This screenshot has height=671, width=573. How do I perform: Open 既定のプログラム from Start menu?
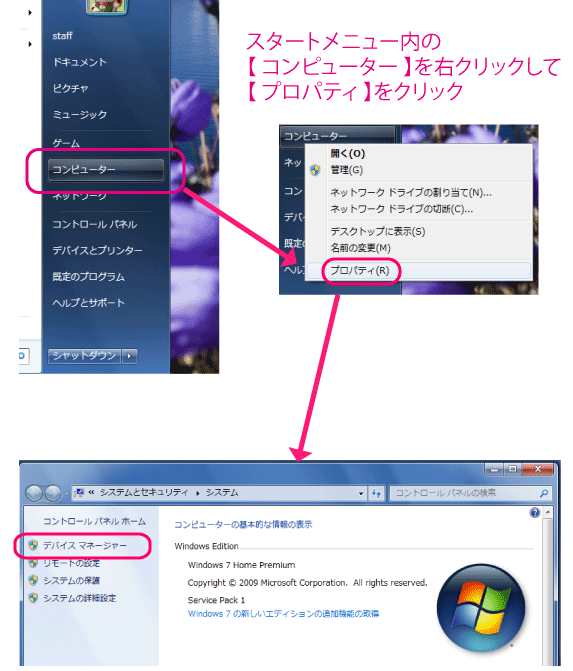[x=88, y=276]
